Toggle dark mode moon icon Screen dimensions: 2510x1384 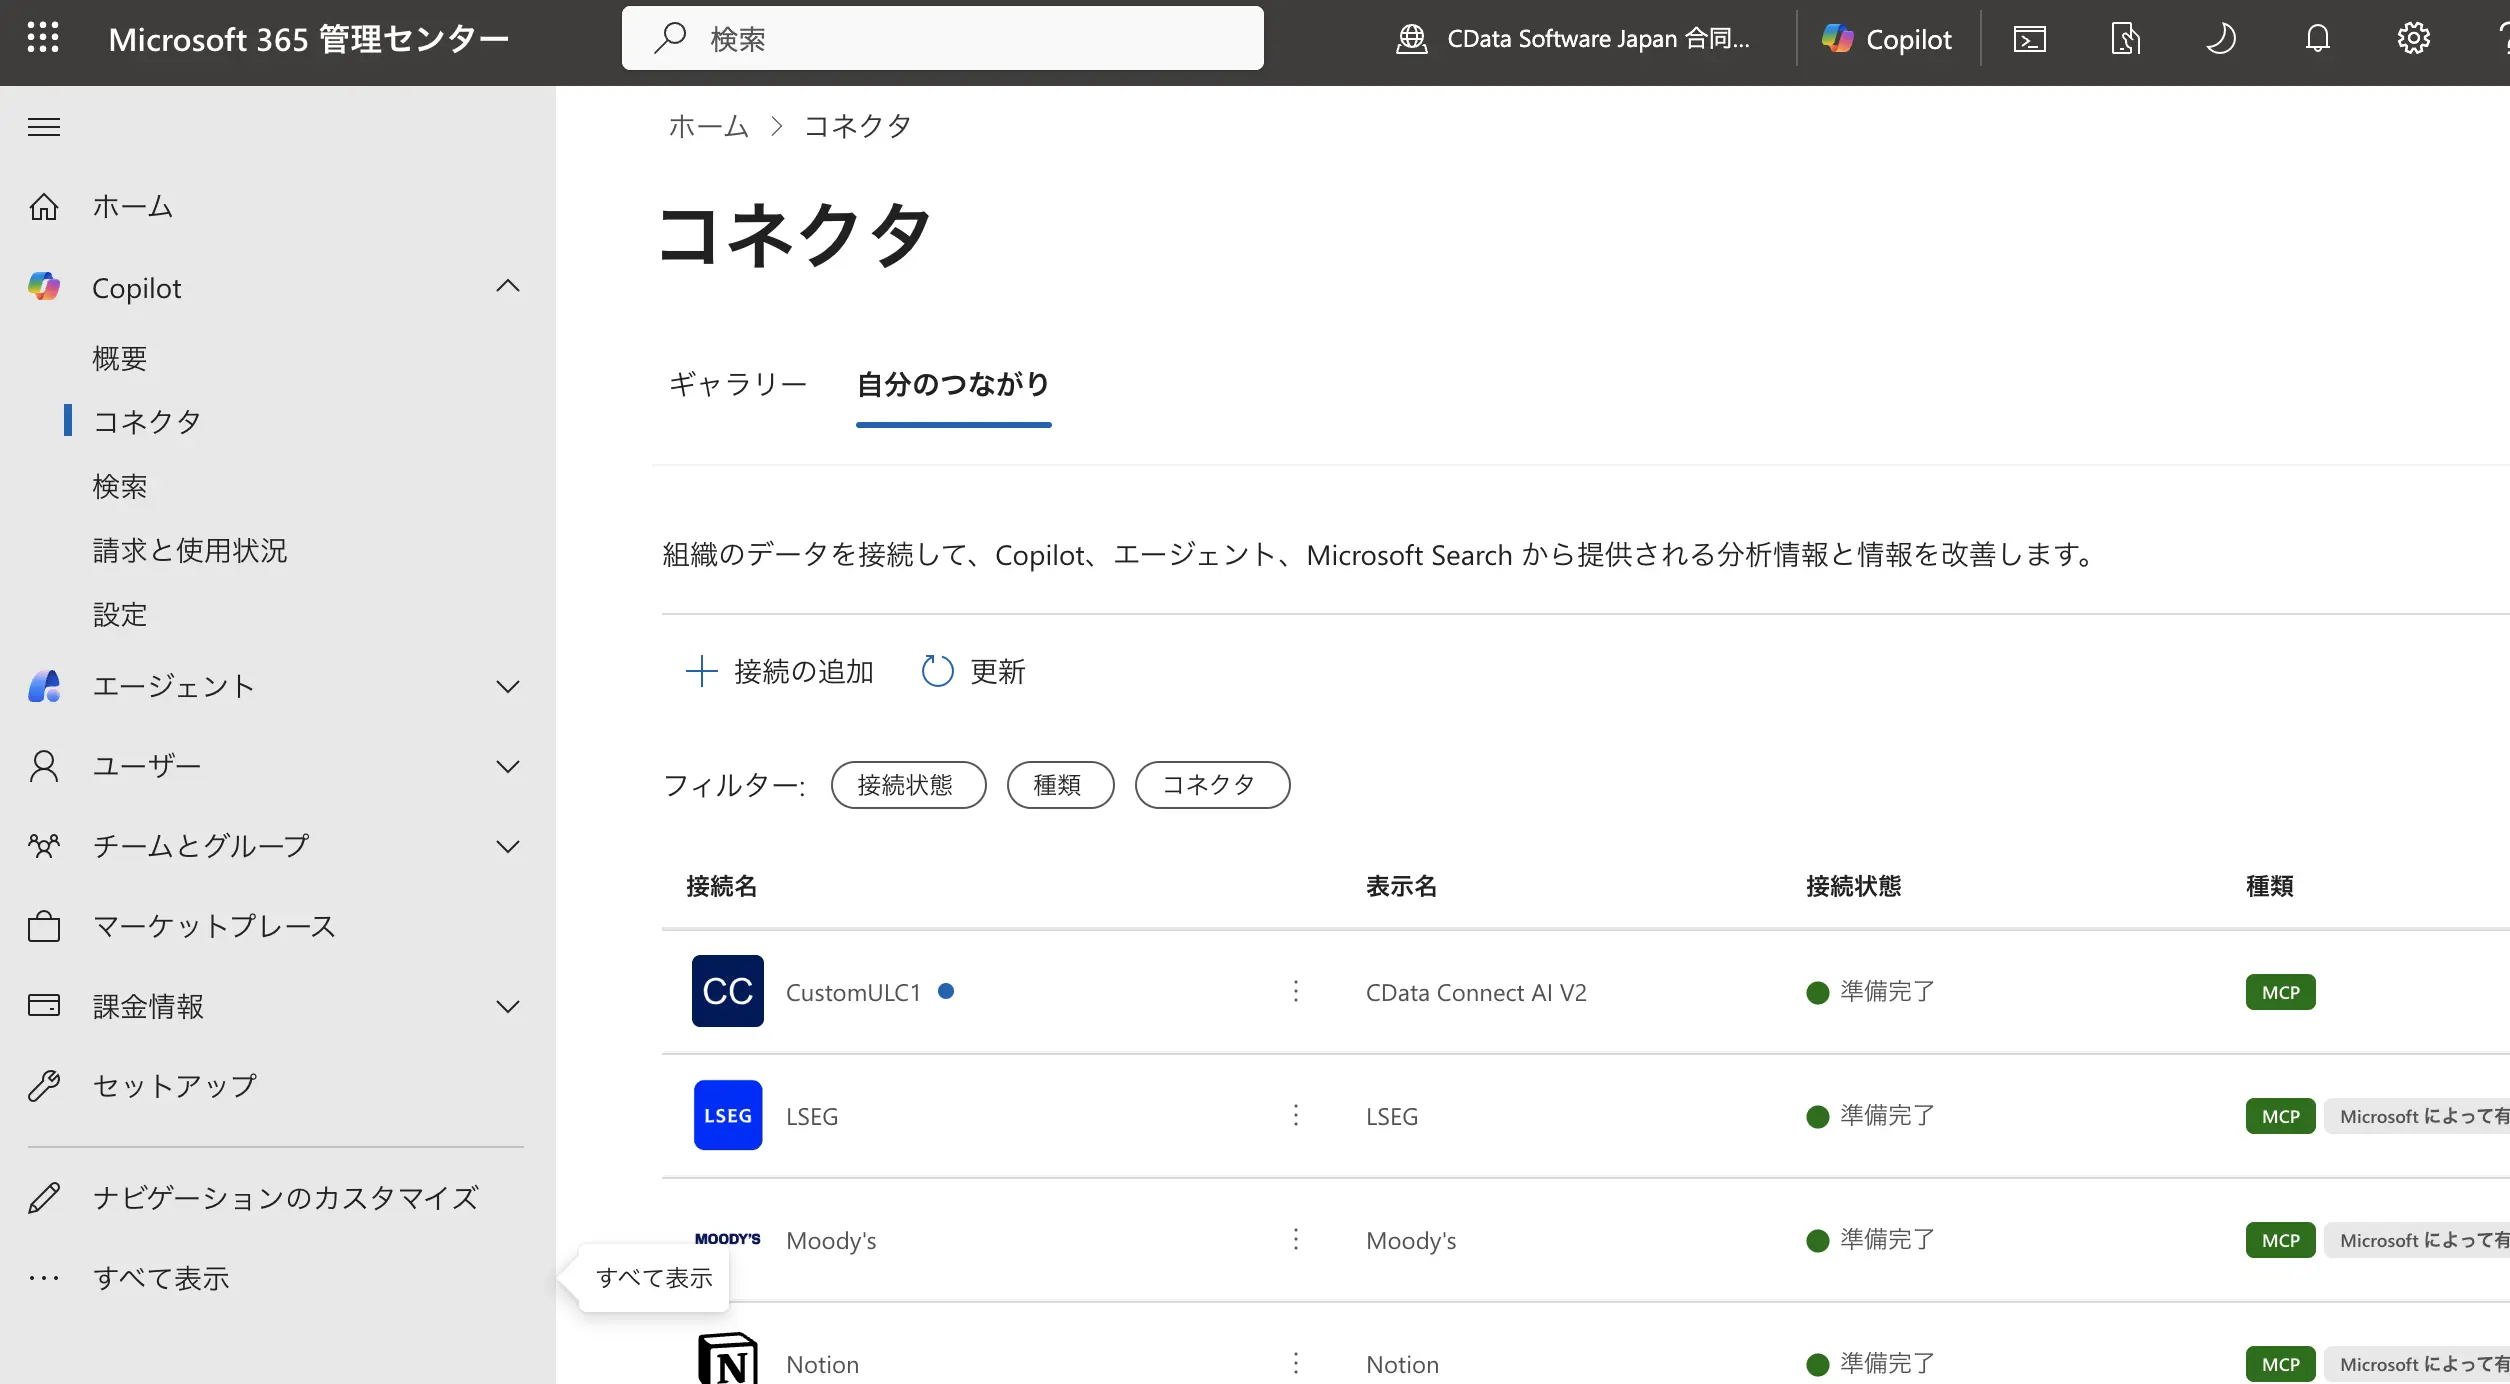2221,39
